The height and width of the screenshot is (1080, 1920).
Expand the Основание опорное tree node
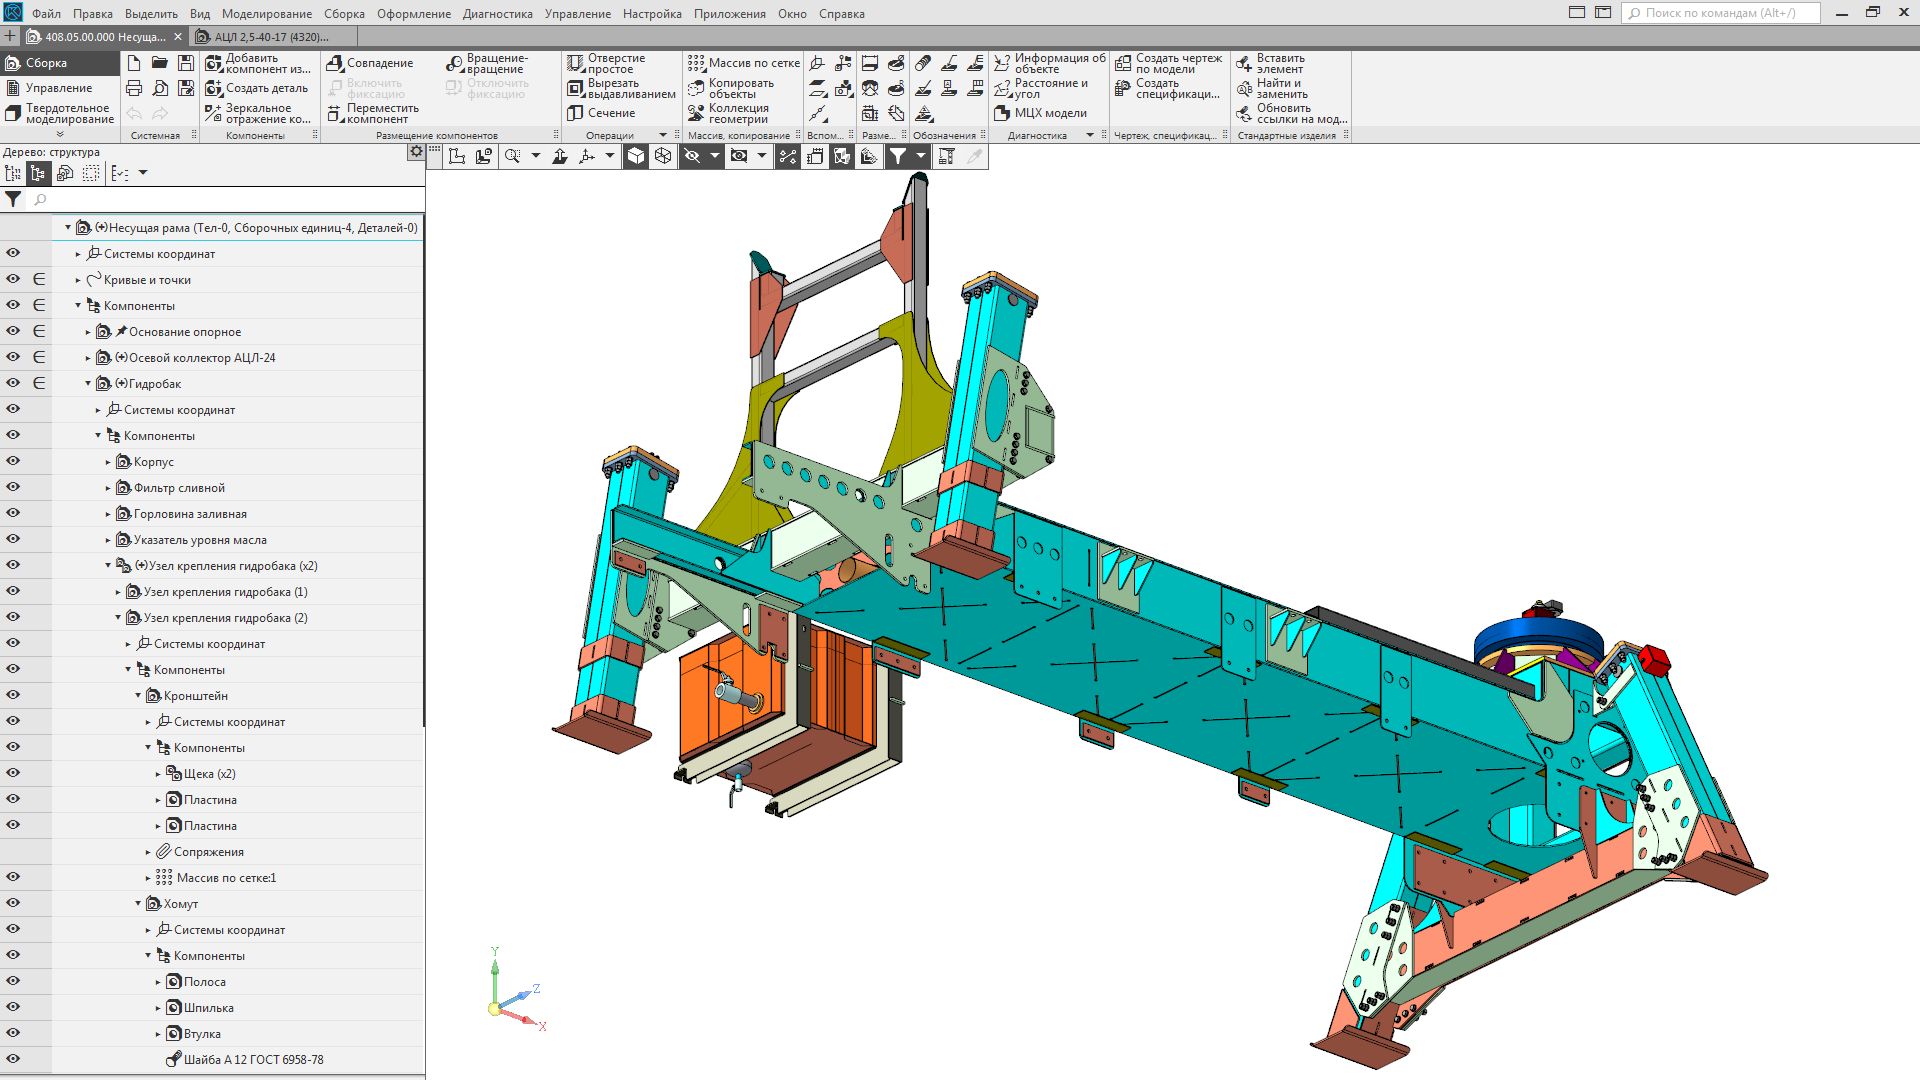88,332
